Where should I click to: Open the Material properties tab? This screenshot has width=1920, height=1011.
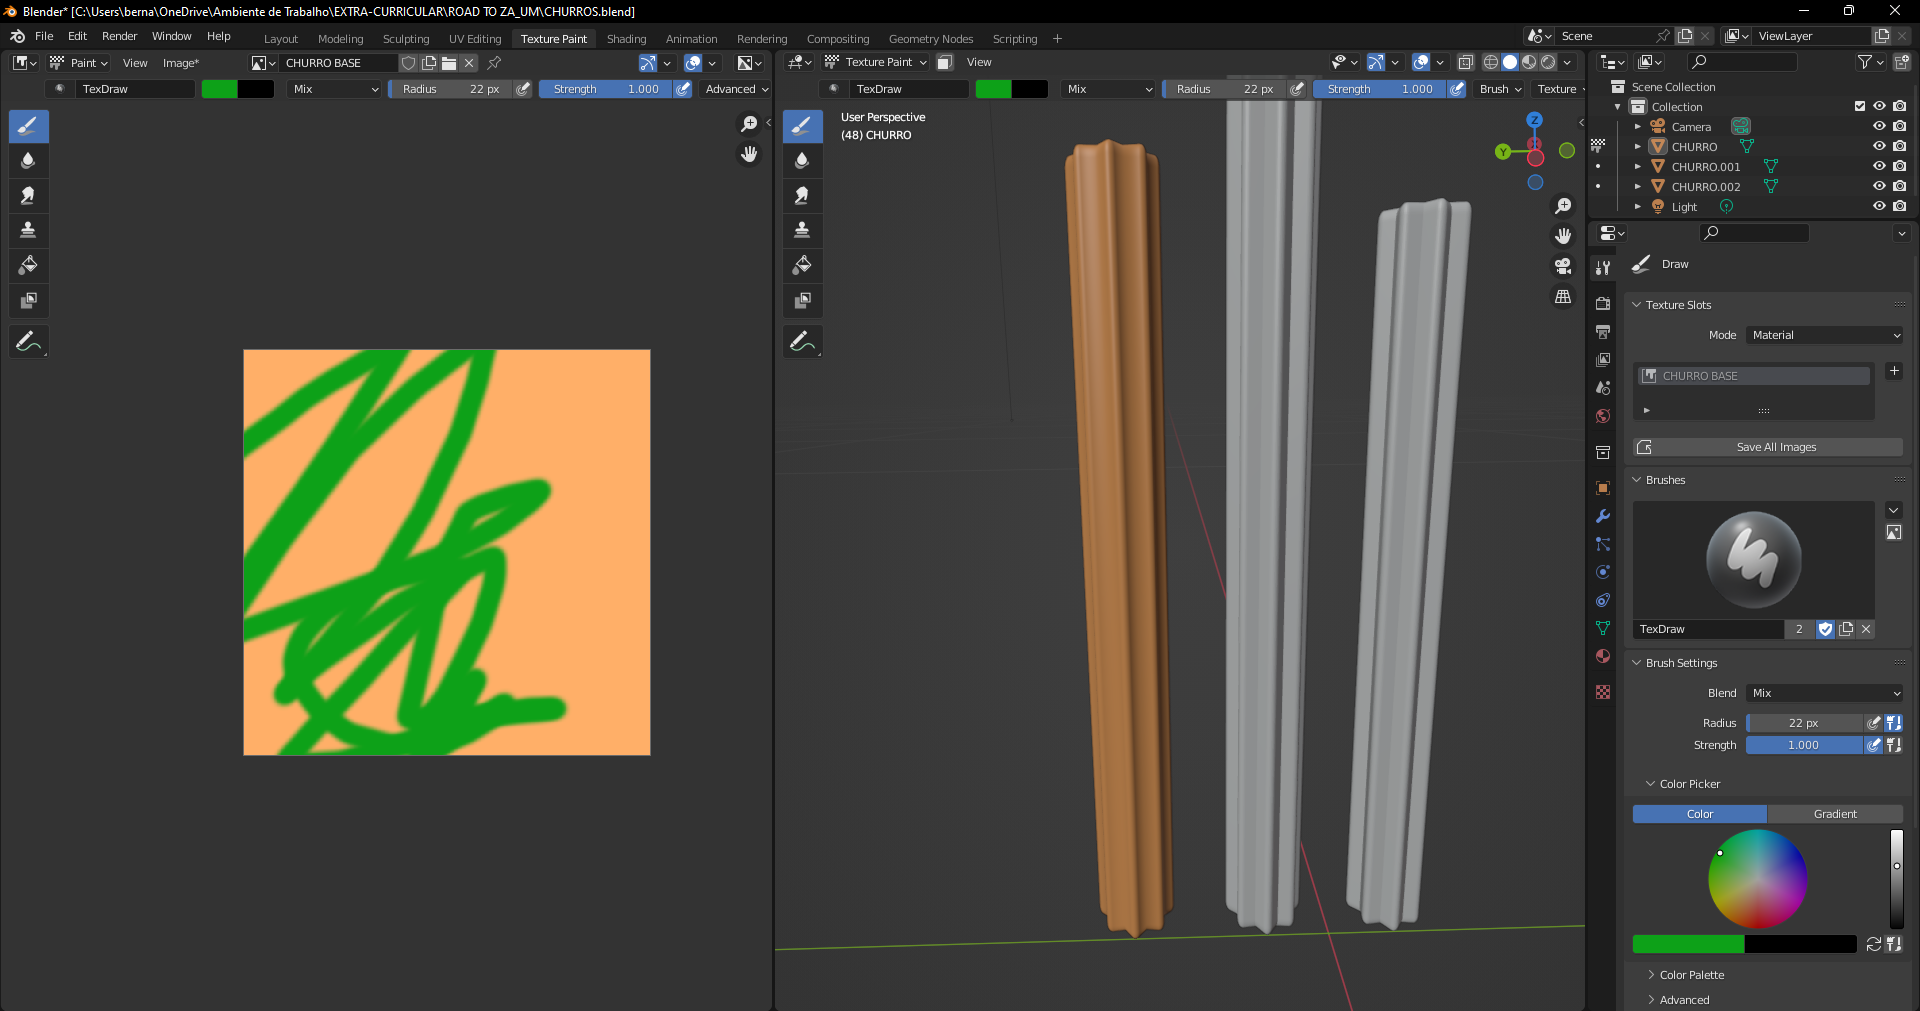1603,656
